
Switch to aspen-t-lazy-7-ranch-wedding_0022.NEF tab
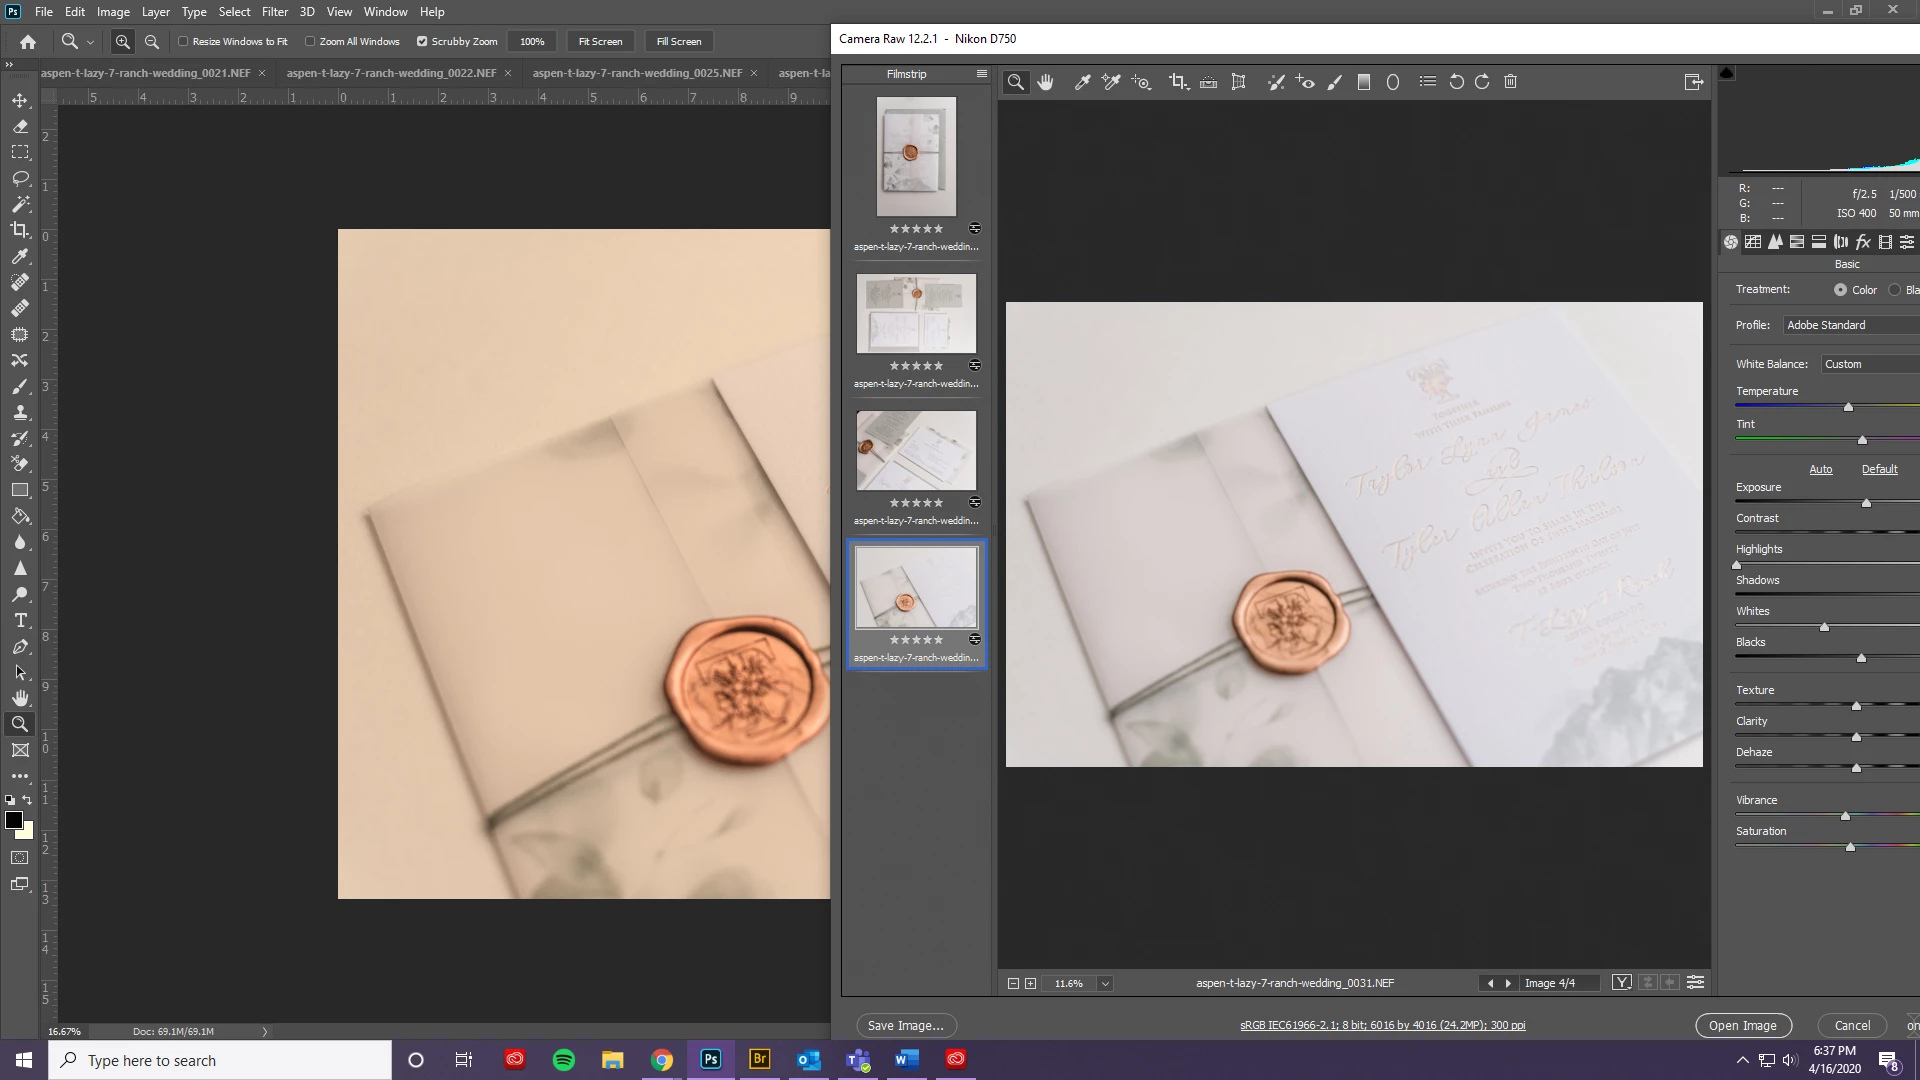click(x=391, y=73)
